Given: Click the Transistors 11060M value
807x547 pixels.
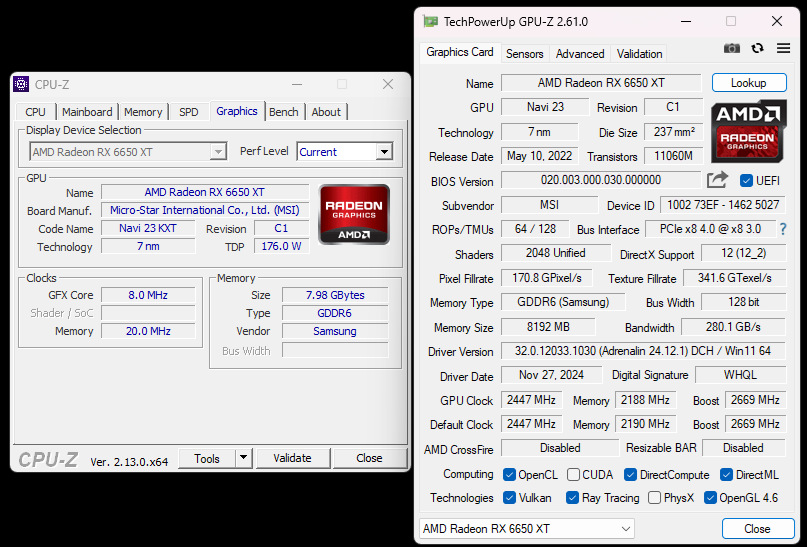Looking at the screenshot, I should point(673,156).
